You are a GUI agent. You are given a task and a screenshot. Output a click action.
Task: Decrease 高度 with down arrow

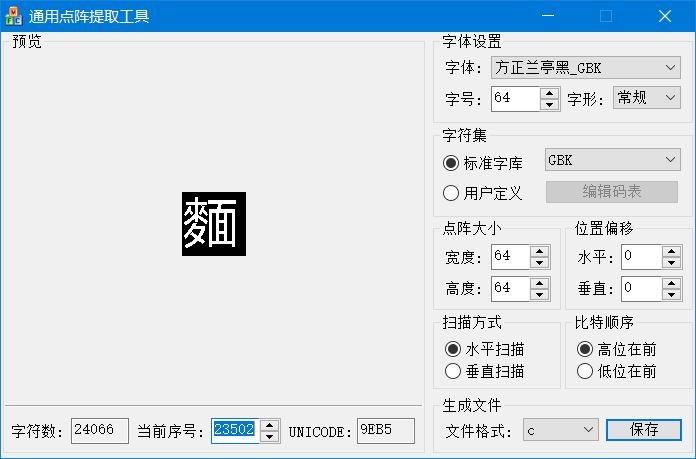[540, 294]
